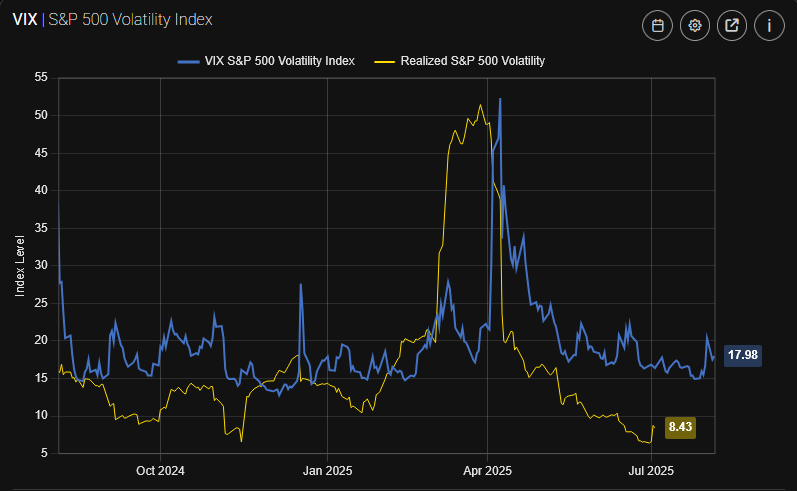This screenshot has height=491, width=797.
Task: Click the 40 y-axis tick label
Action: tap(41, 190)
